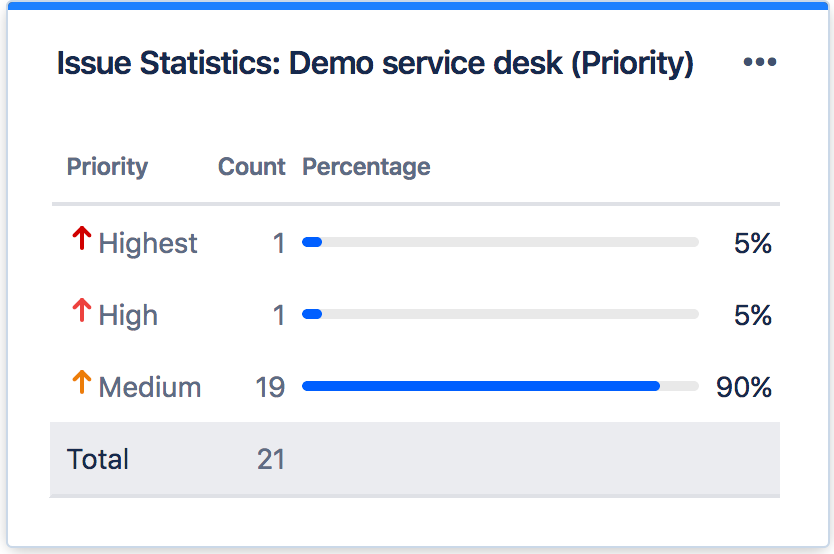Click the Medium priority orange arrow icon
Screen dimensions: 834x554
(x=82, y=383)
